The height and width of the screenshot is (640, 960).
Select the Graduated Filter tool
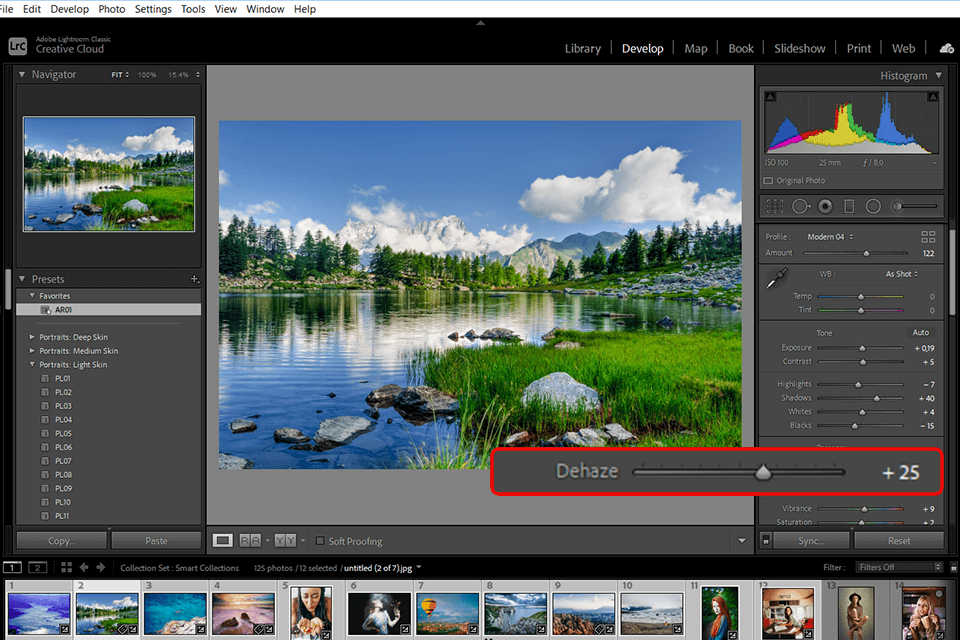pyautogui.click(x=849, y=206)
